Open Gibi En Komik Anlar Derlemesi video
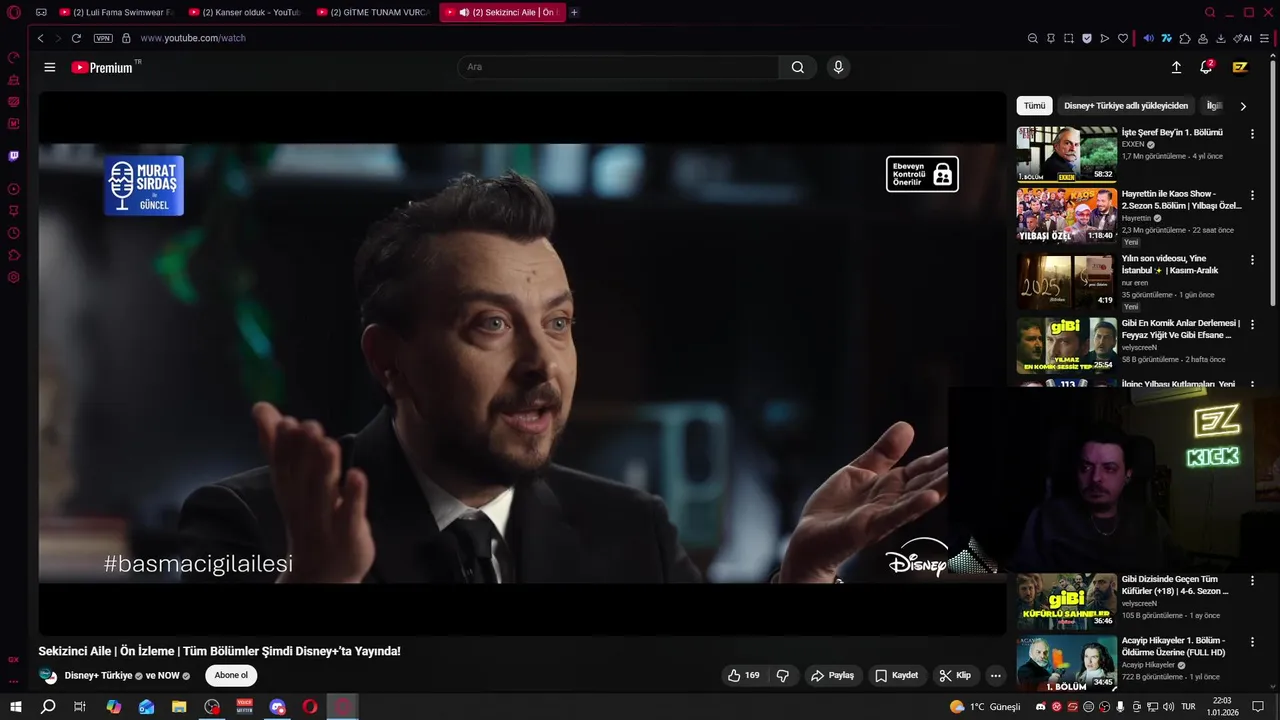Image resolution: width=1280 pixels, height=720 pixels. 1067,345
